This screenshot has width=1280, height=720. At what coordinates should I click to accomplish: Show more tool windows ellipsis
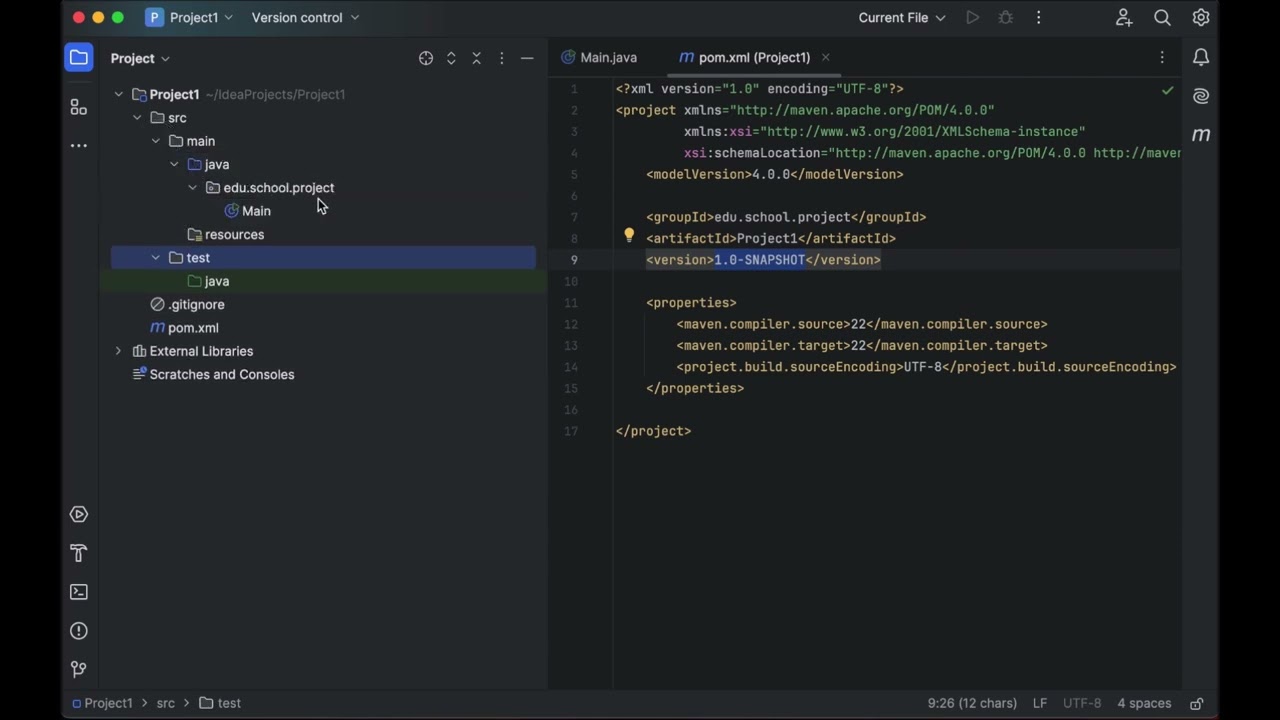tap(79, 145)
